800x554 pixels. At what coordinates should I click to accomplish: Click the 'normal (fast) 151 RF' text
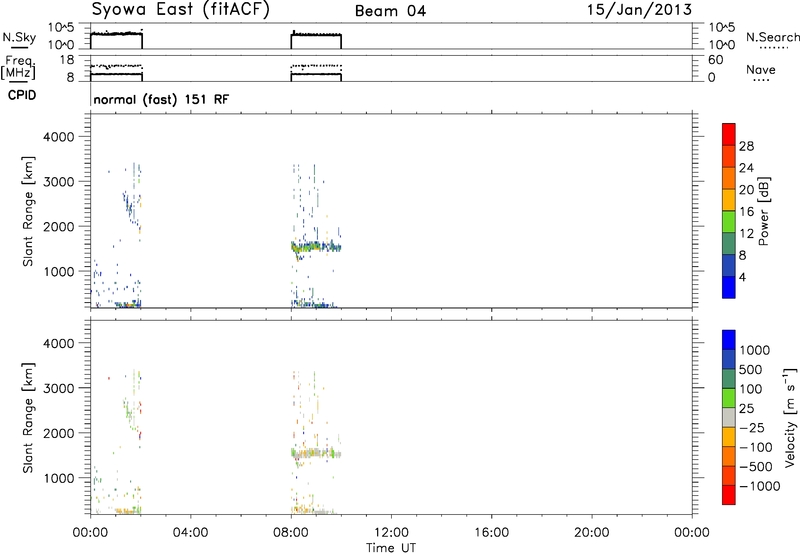click(161, 99)
